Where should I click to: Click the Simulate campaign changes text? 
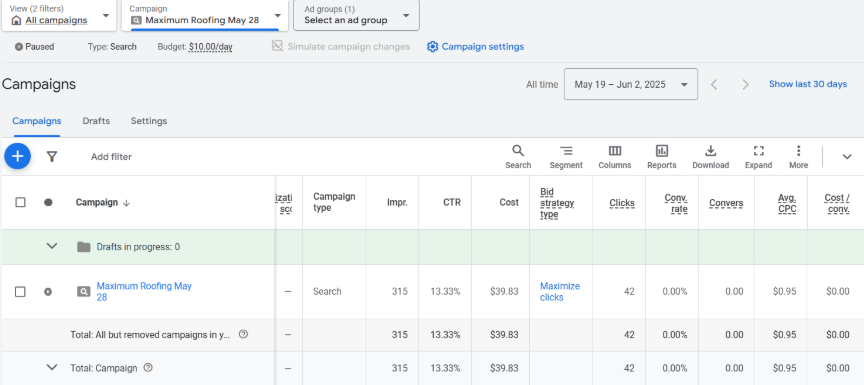point(349,47)
